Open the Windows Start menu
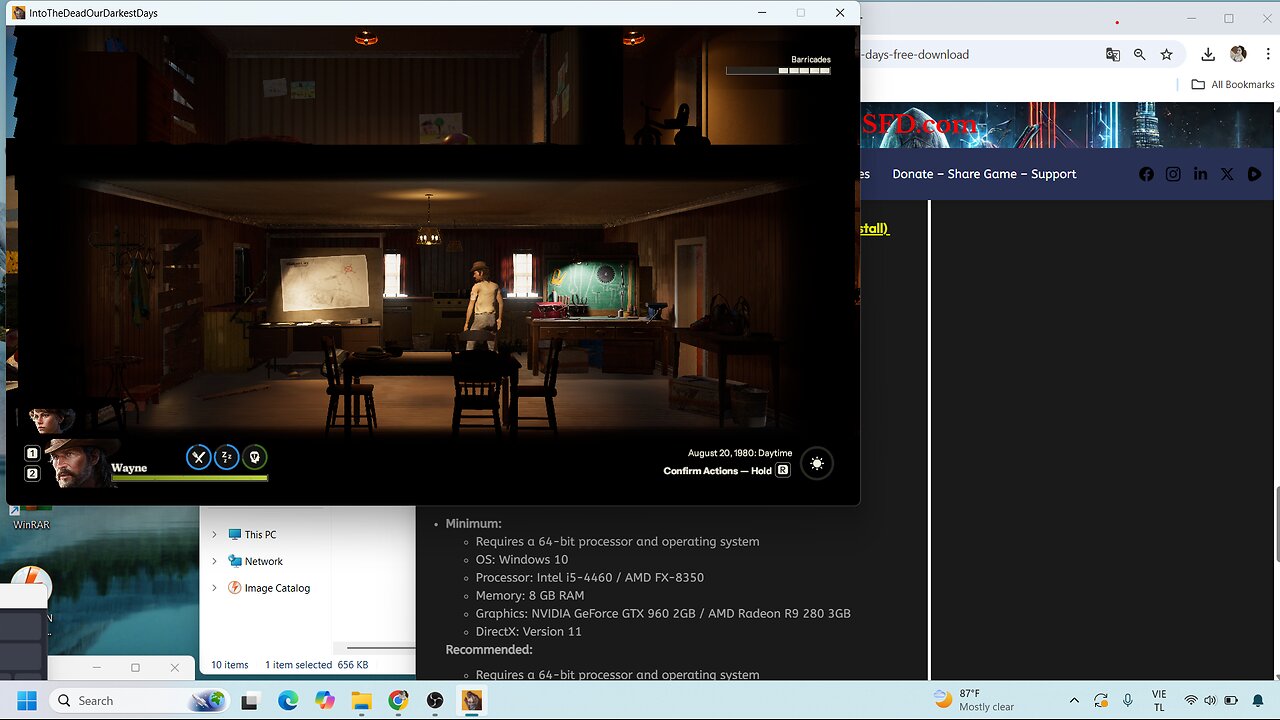Viewport: 1280px width, 720px height. tap(26, 701)
